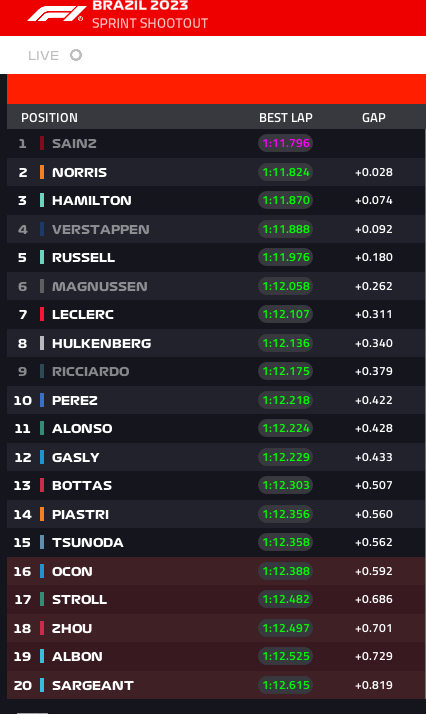Click the LIVE label text

43,56
